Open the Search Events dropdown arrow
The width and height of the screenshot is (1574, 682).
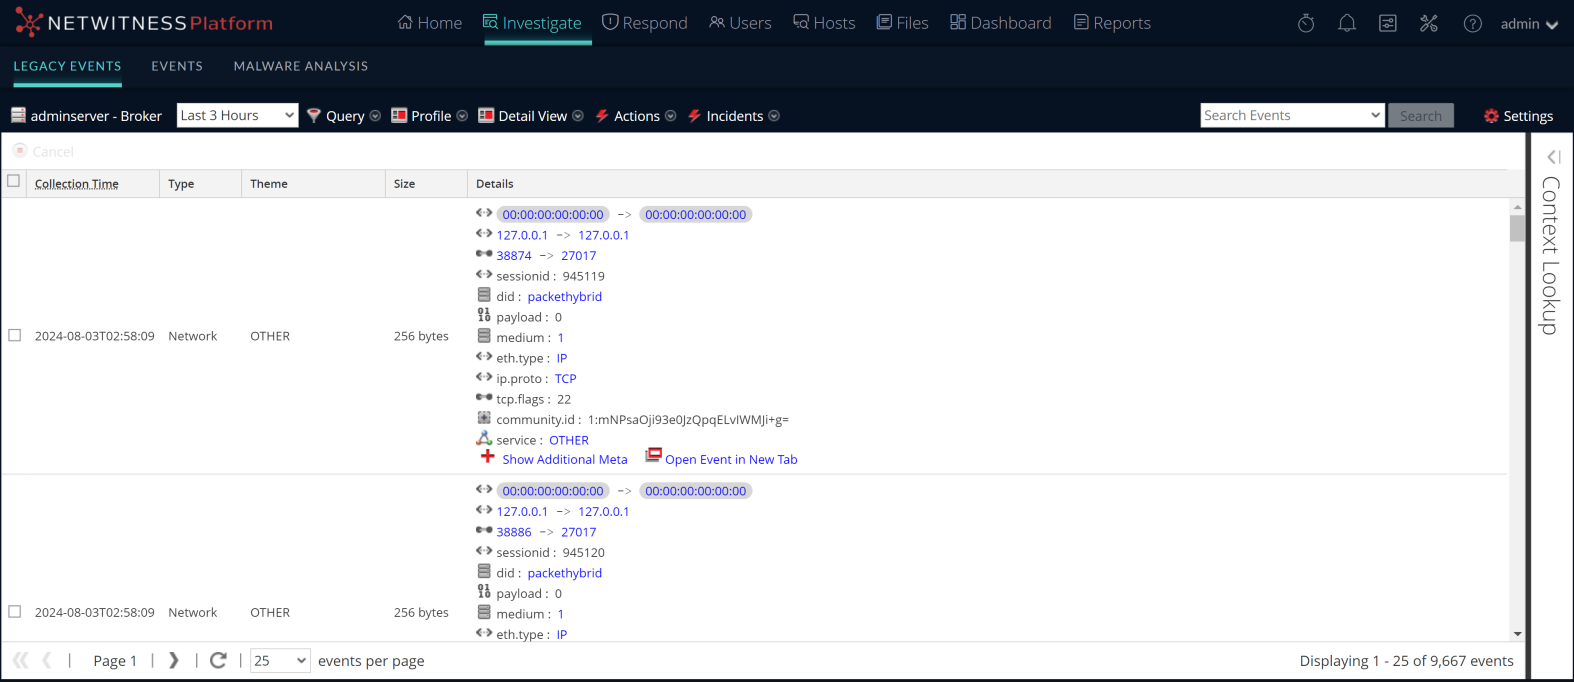click(x=1375, y=116)
